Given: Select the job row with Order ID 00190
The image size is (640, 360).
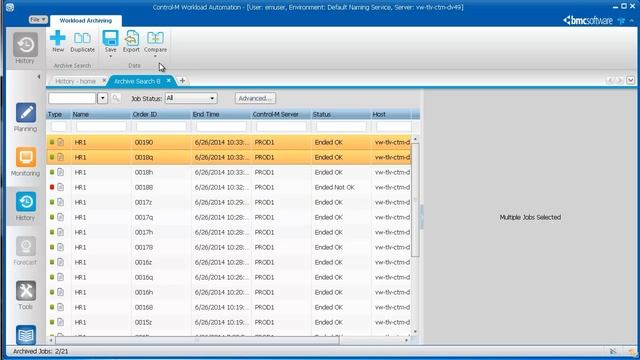Looking at the screenshot, I should (x=229, y=142).
